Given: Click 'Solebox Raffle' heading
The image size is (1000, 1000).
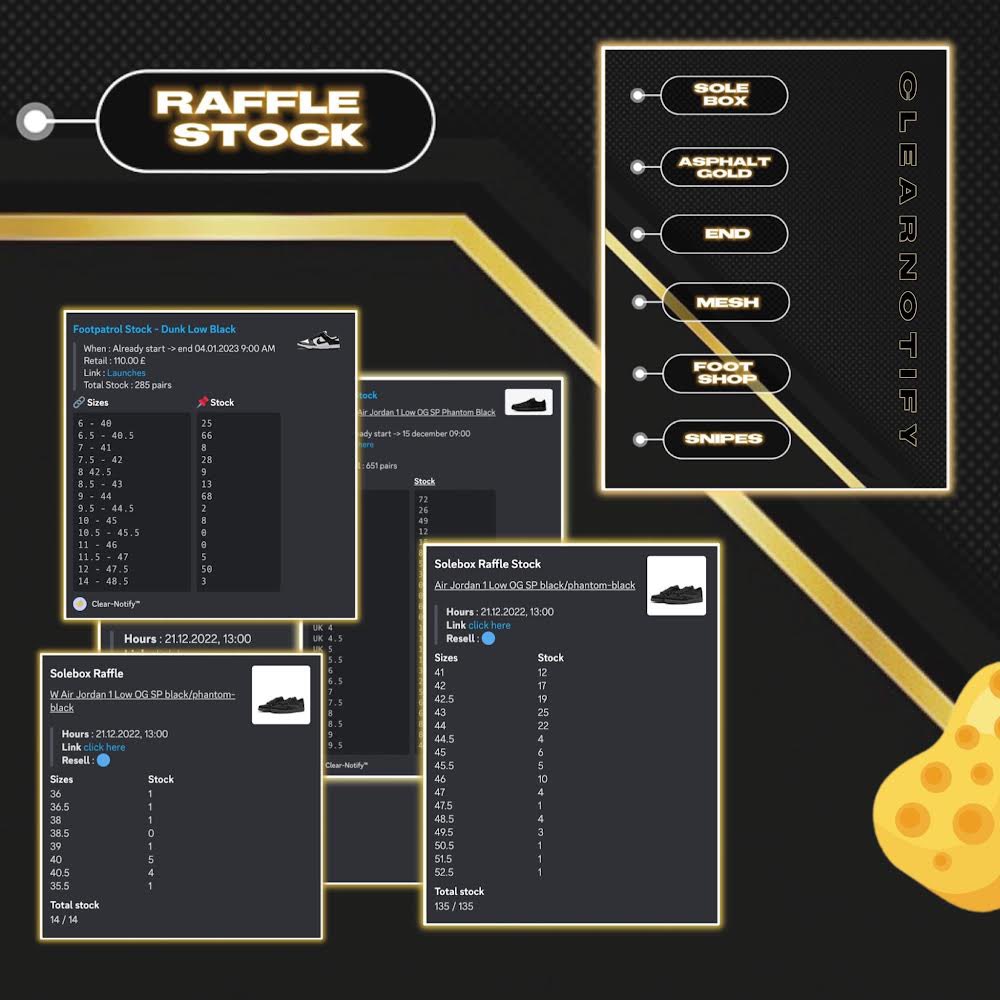Looking at the screenshot, I should (x=87, y=673).
